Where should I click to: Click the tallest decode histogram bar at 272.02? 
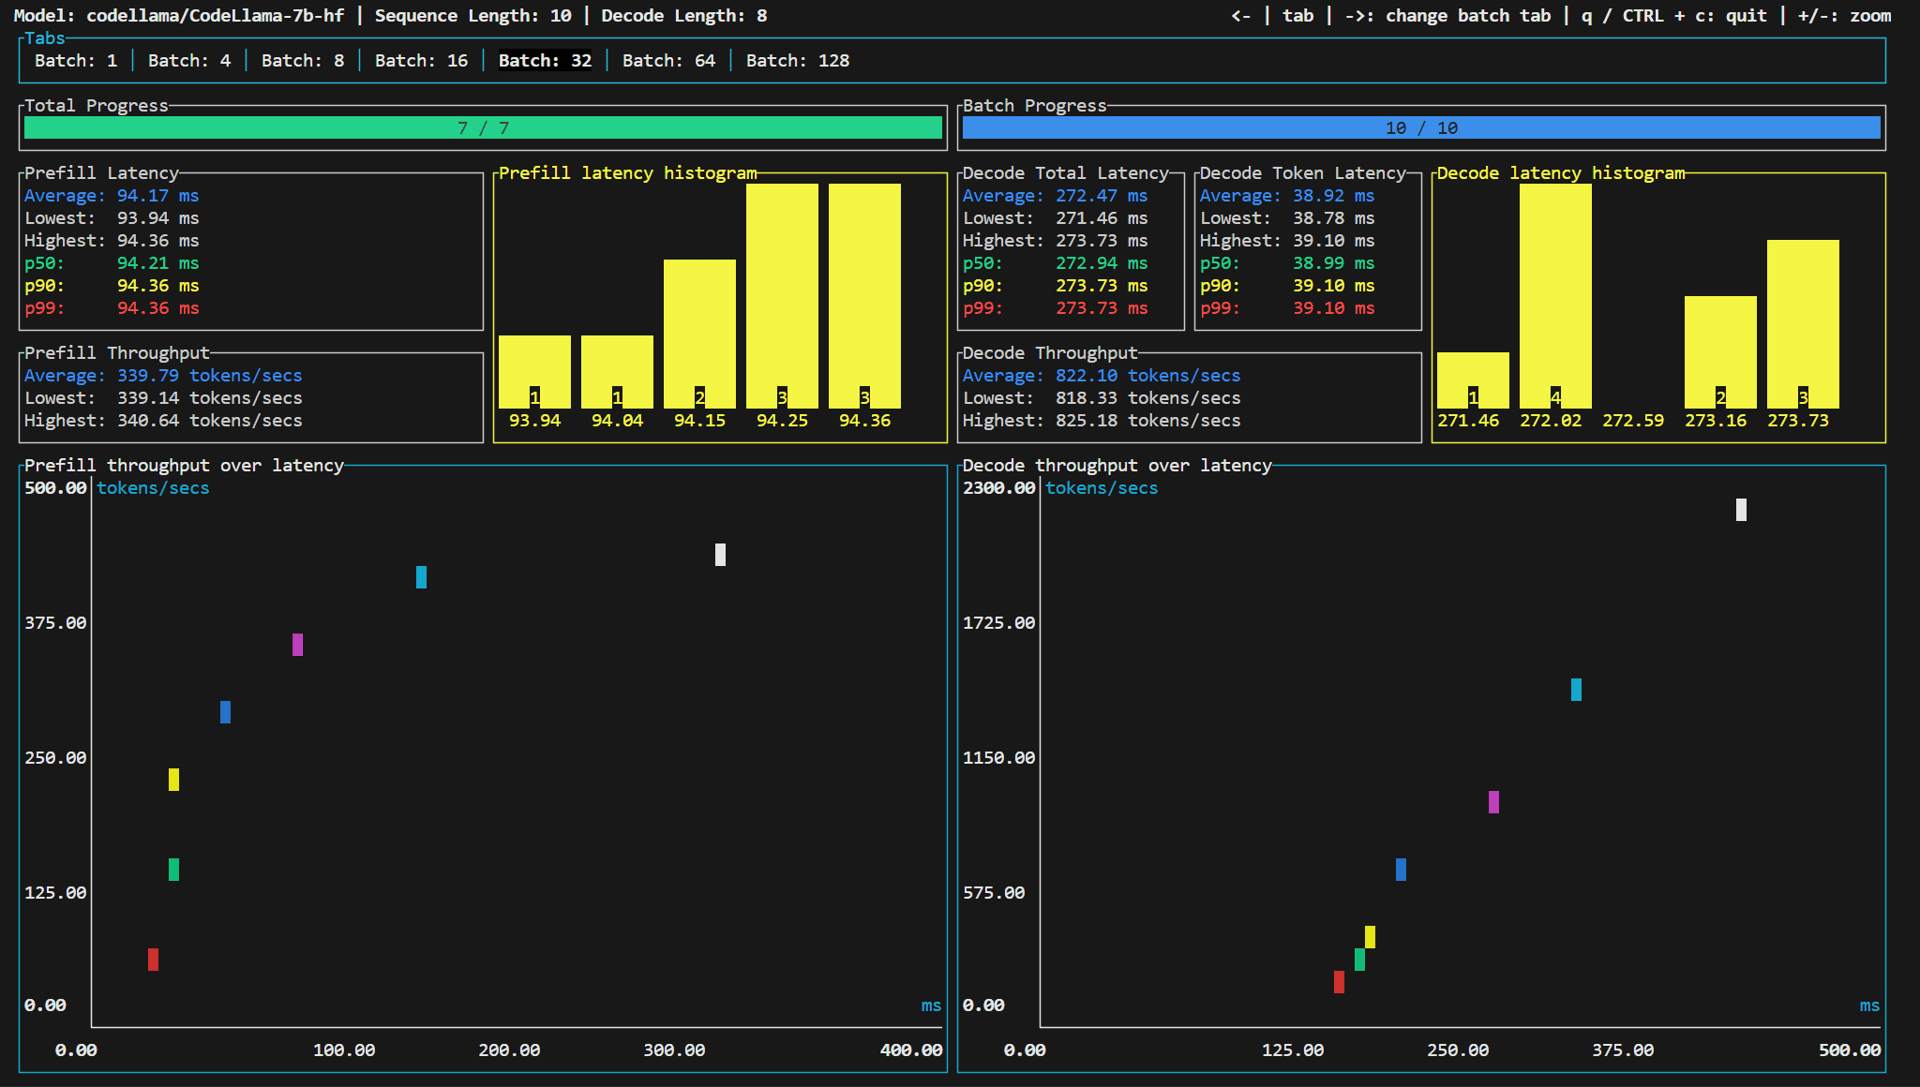(1556, 295)
